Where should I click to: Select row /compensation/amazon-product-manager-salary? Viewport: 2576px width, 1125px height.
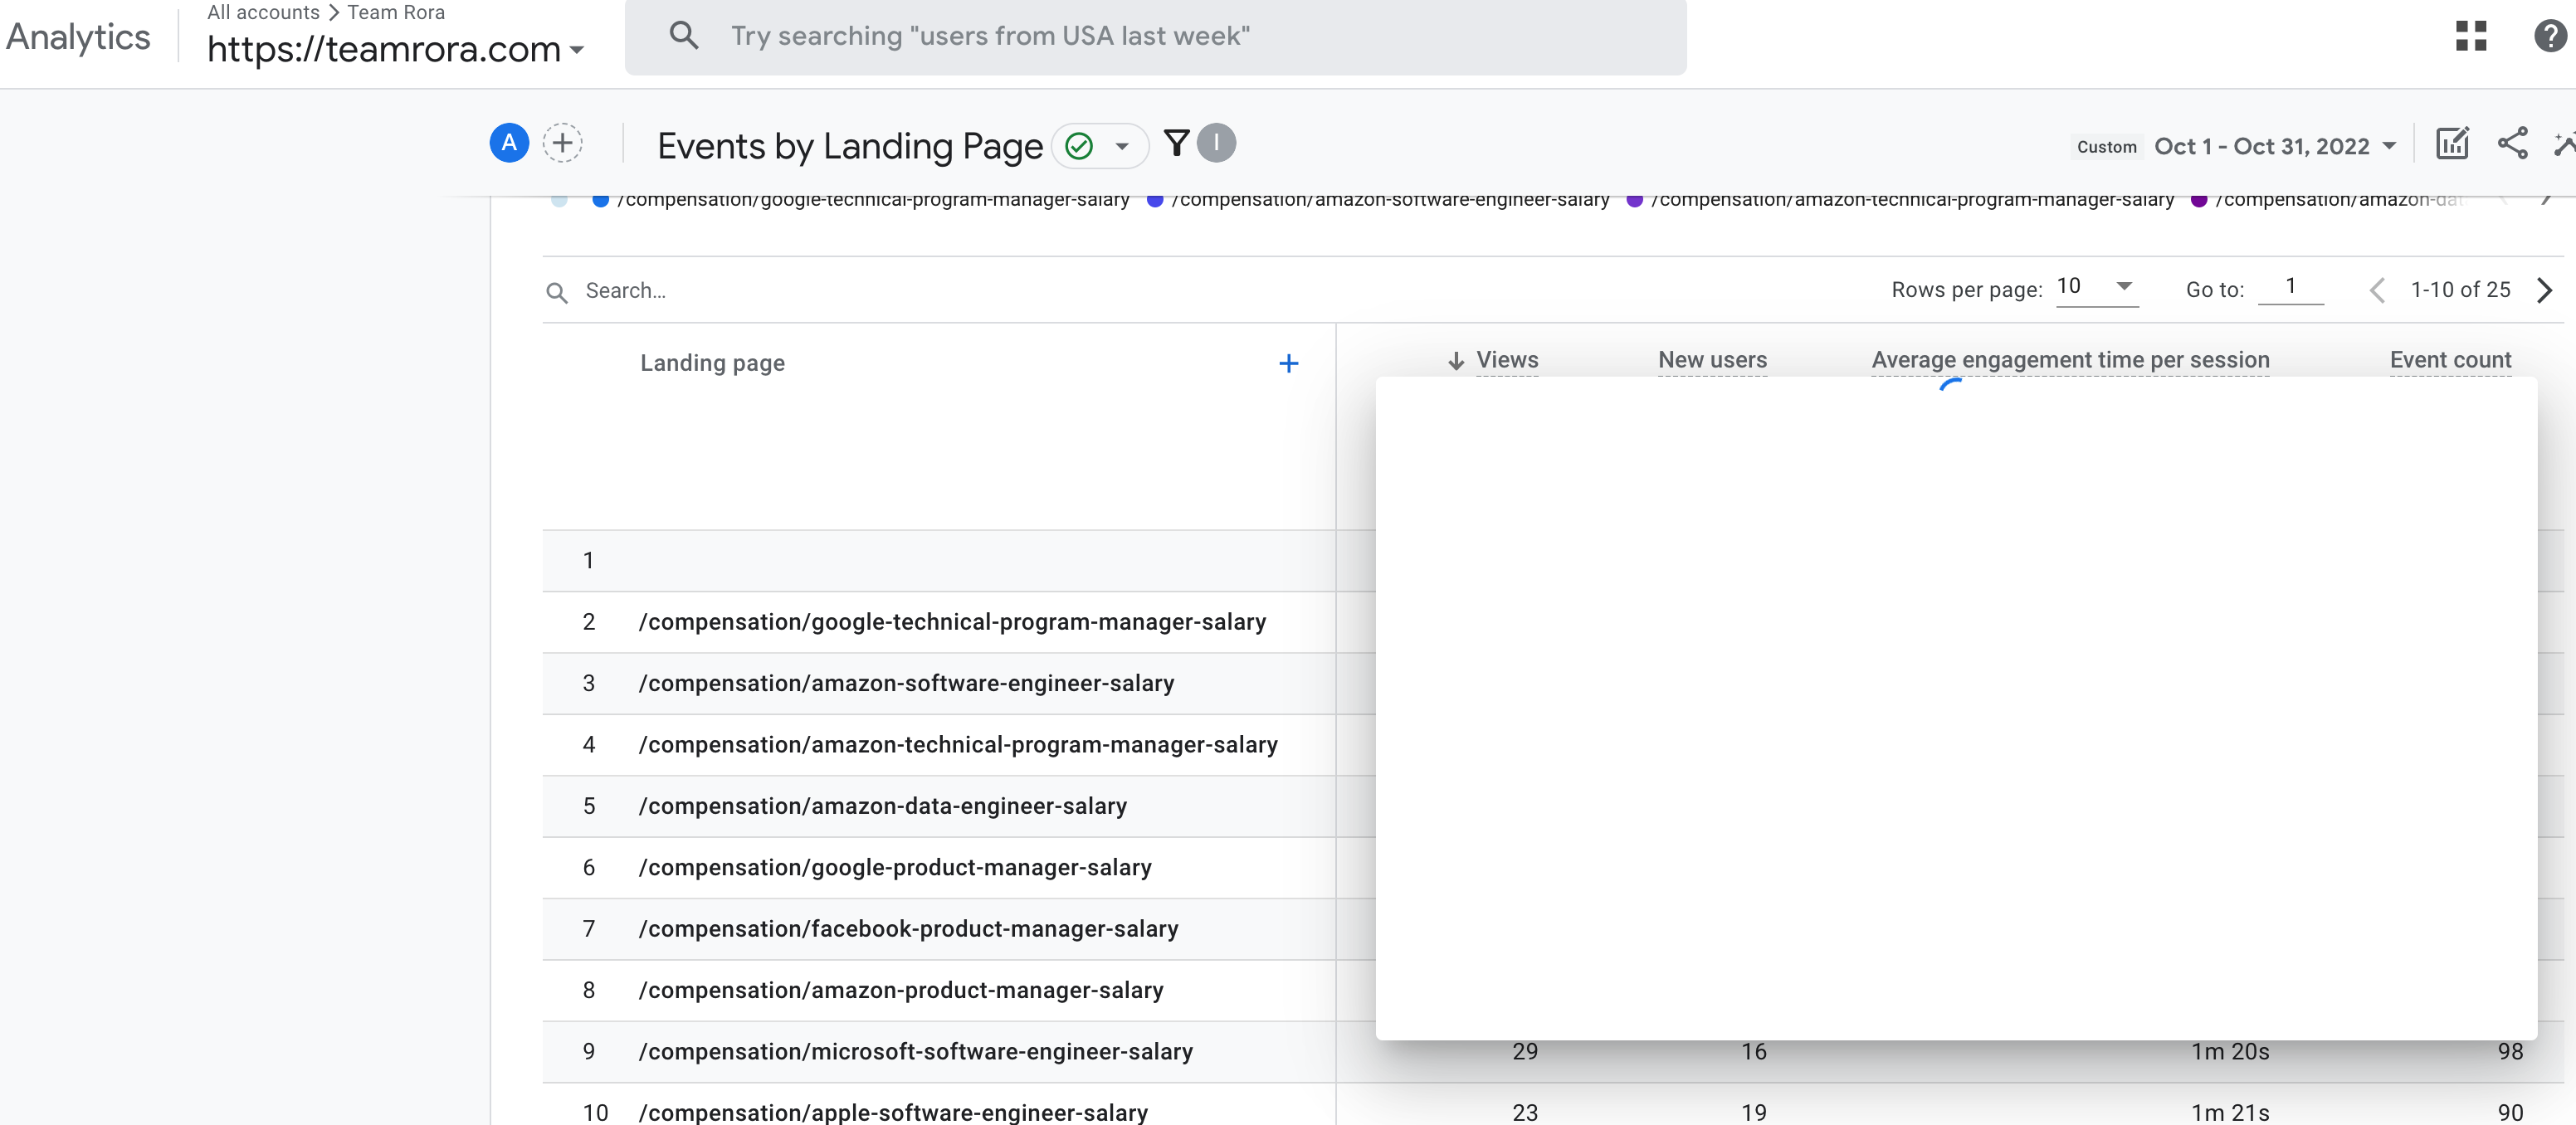(901, 990)
